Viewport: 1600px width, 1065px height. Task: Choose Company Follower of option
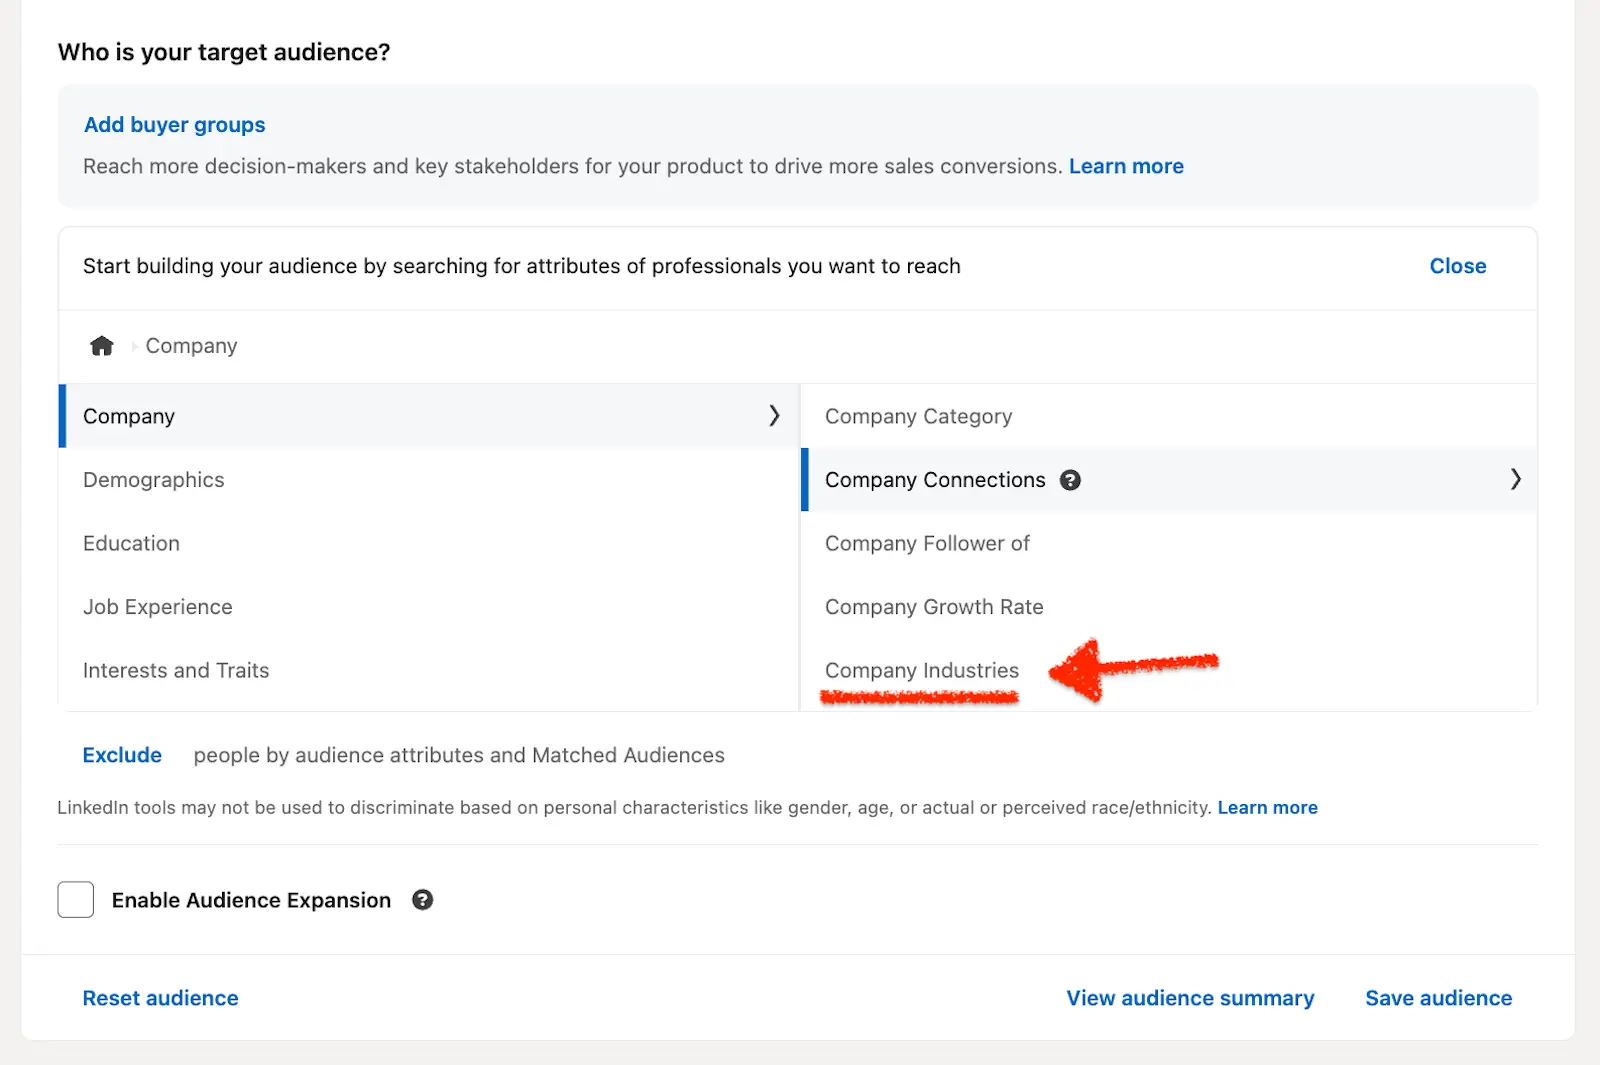pyautogui.click(x=927, y=544)
